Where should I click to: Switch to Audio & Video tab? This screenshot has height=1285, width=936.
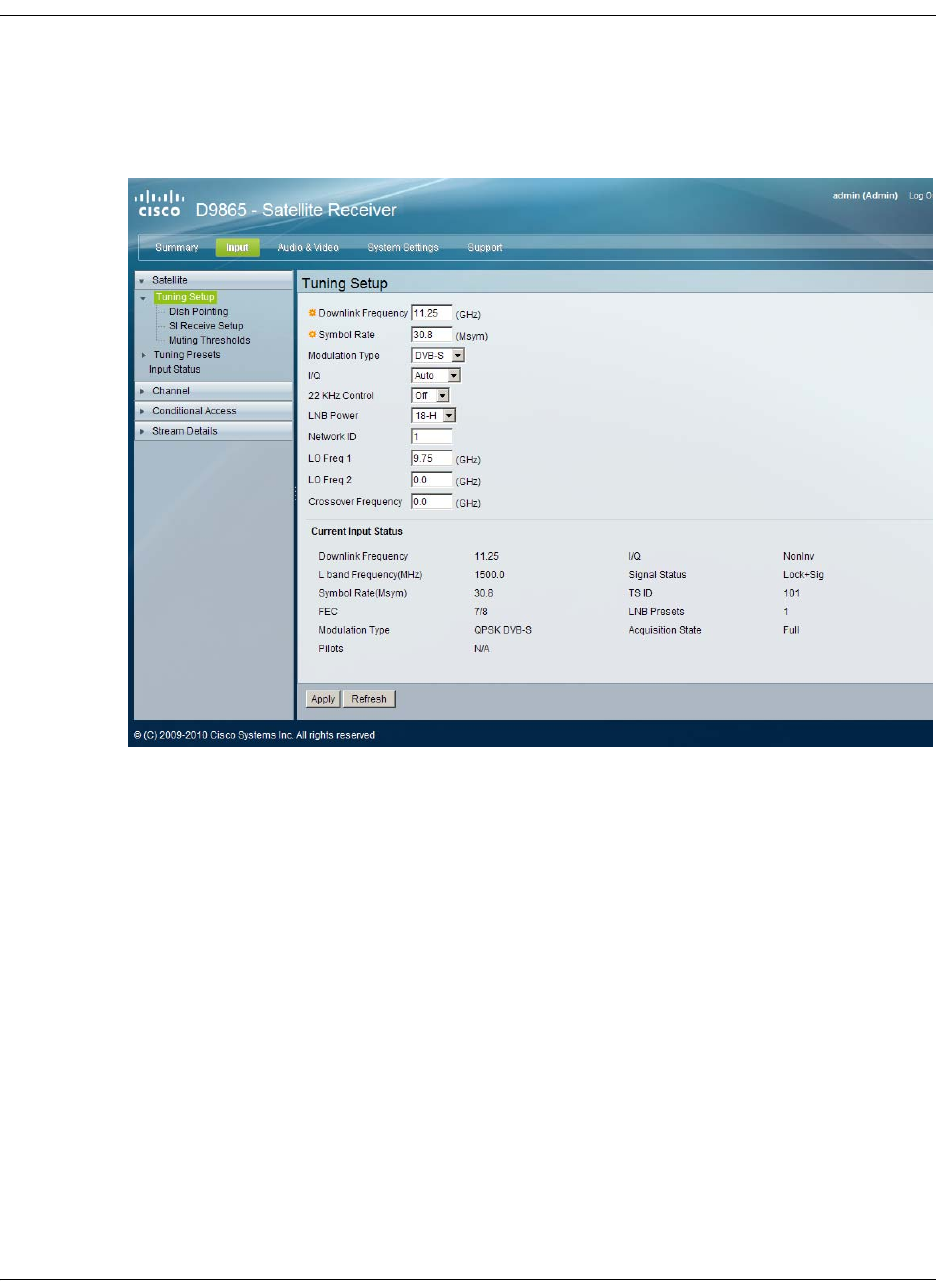pyautogui.click(x=308, y=247)
